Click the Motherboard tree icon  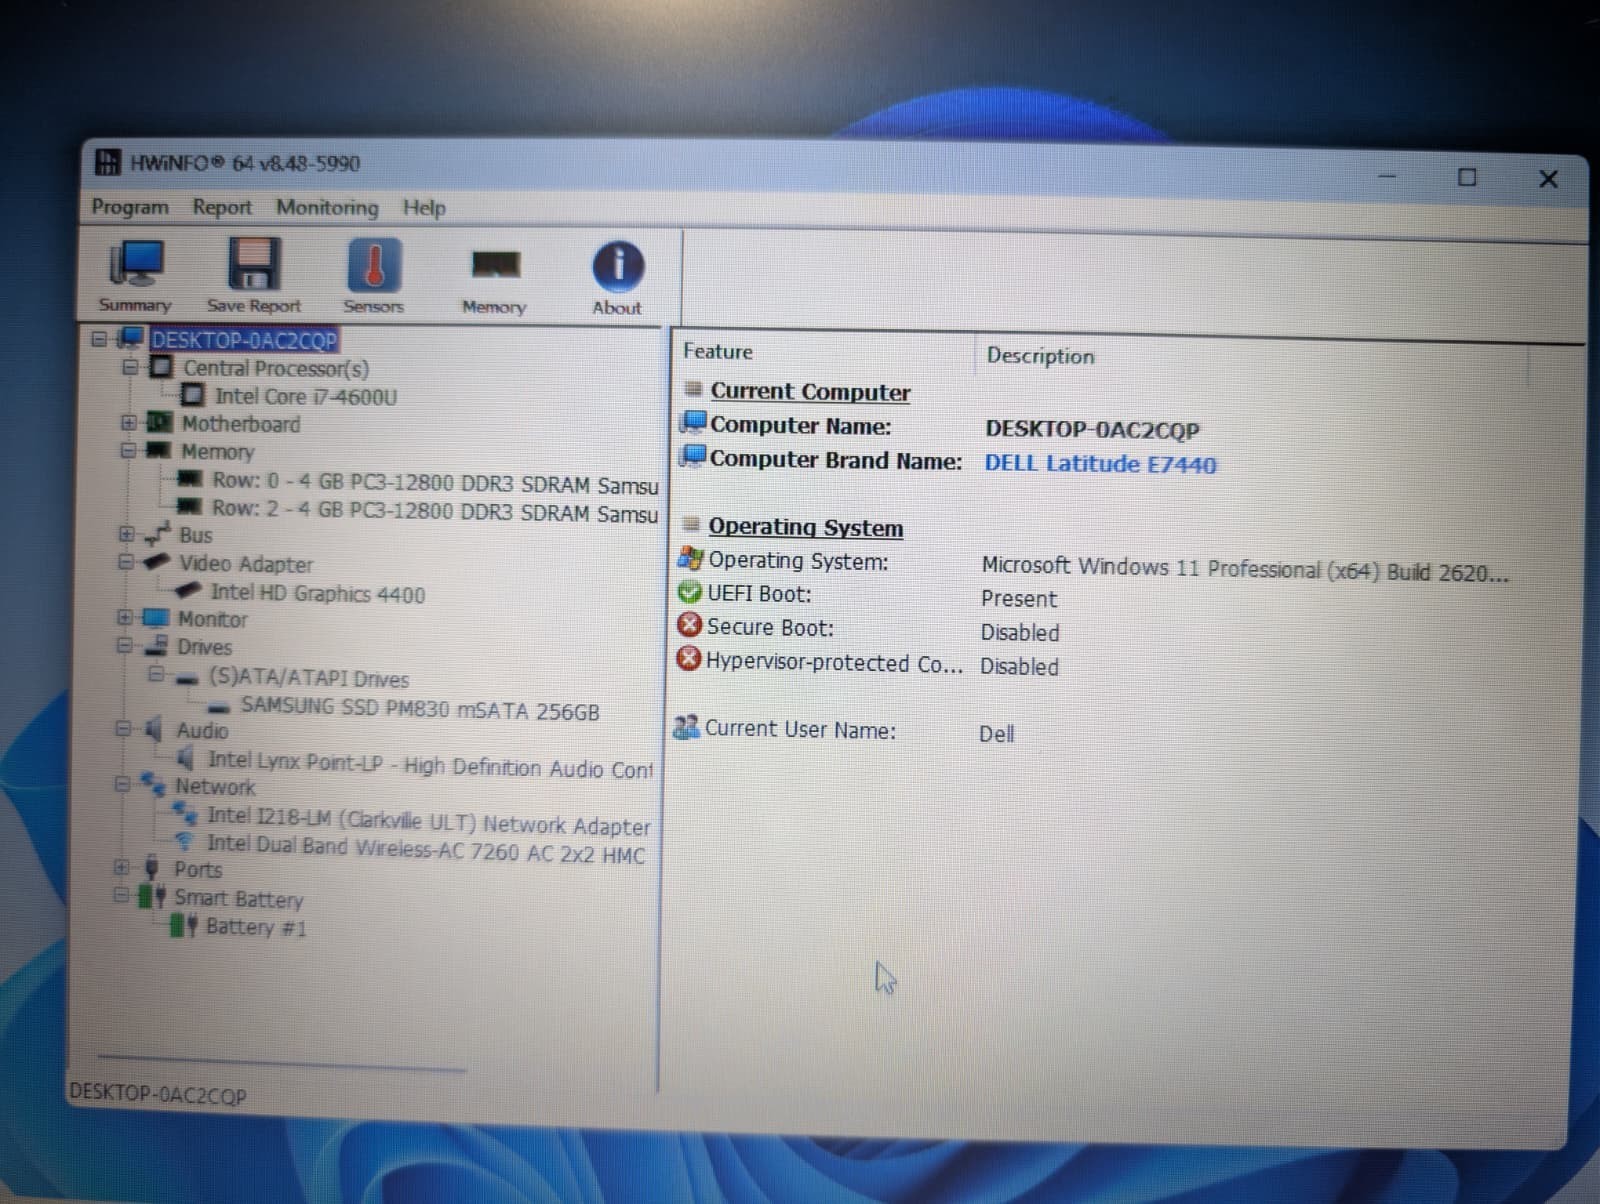point(159,423)
